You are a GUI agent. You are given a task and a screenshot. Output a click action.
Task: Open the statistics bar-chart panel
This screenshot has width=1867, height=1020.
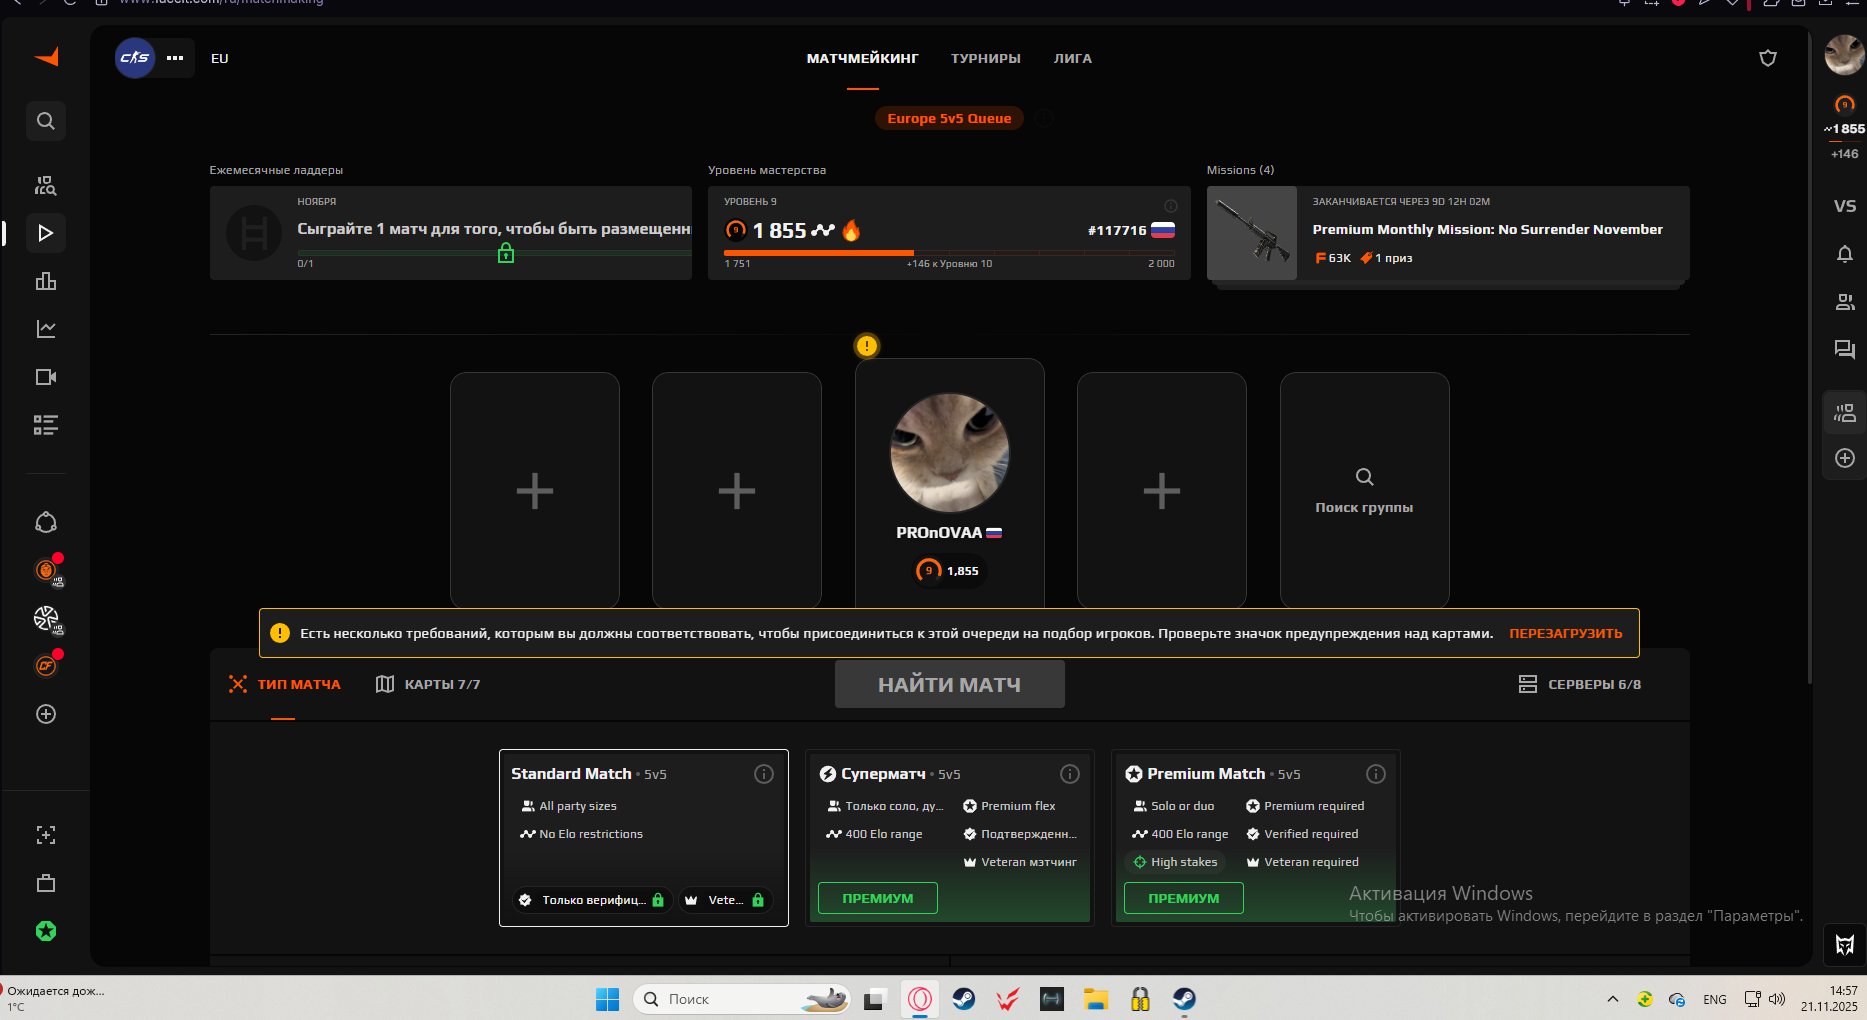[46, 281]
